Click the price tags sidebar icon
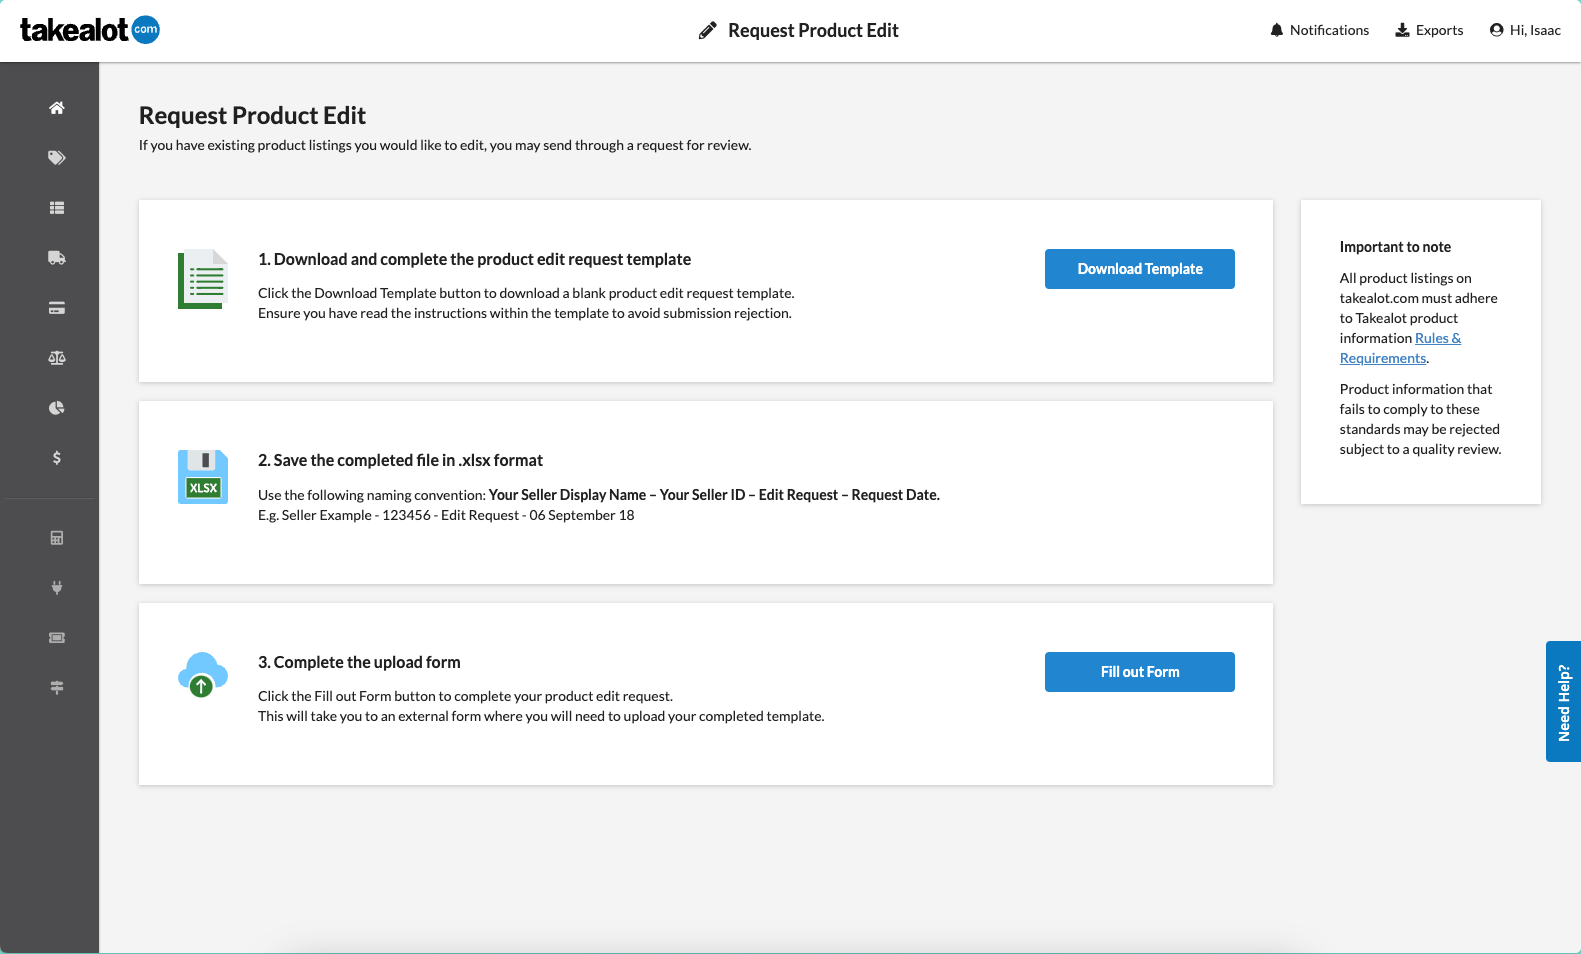The width and height of the screenshot is (1581, 954). pos(57,158)
